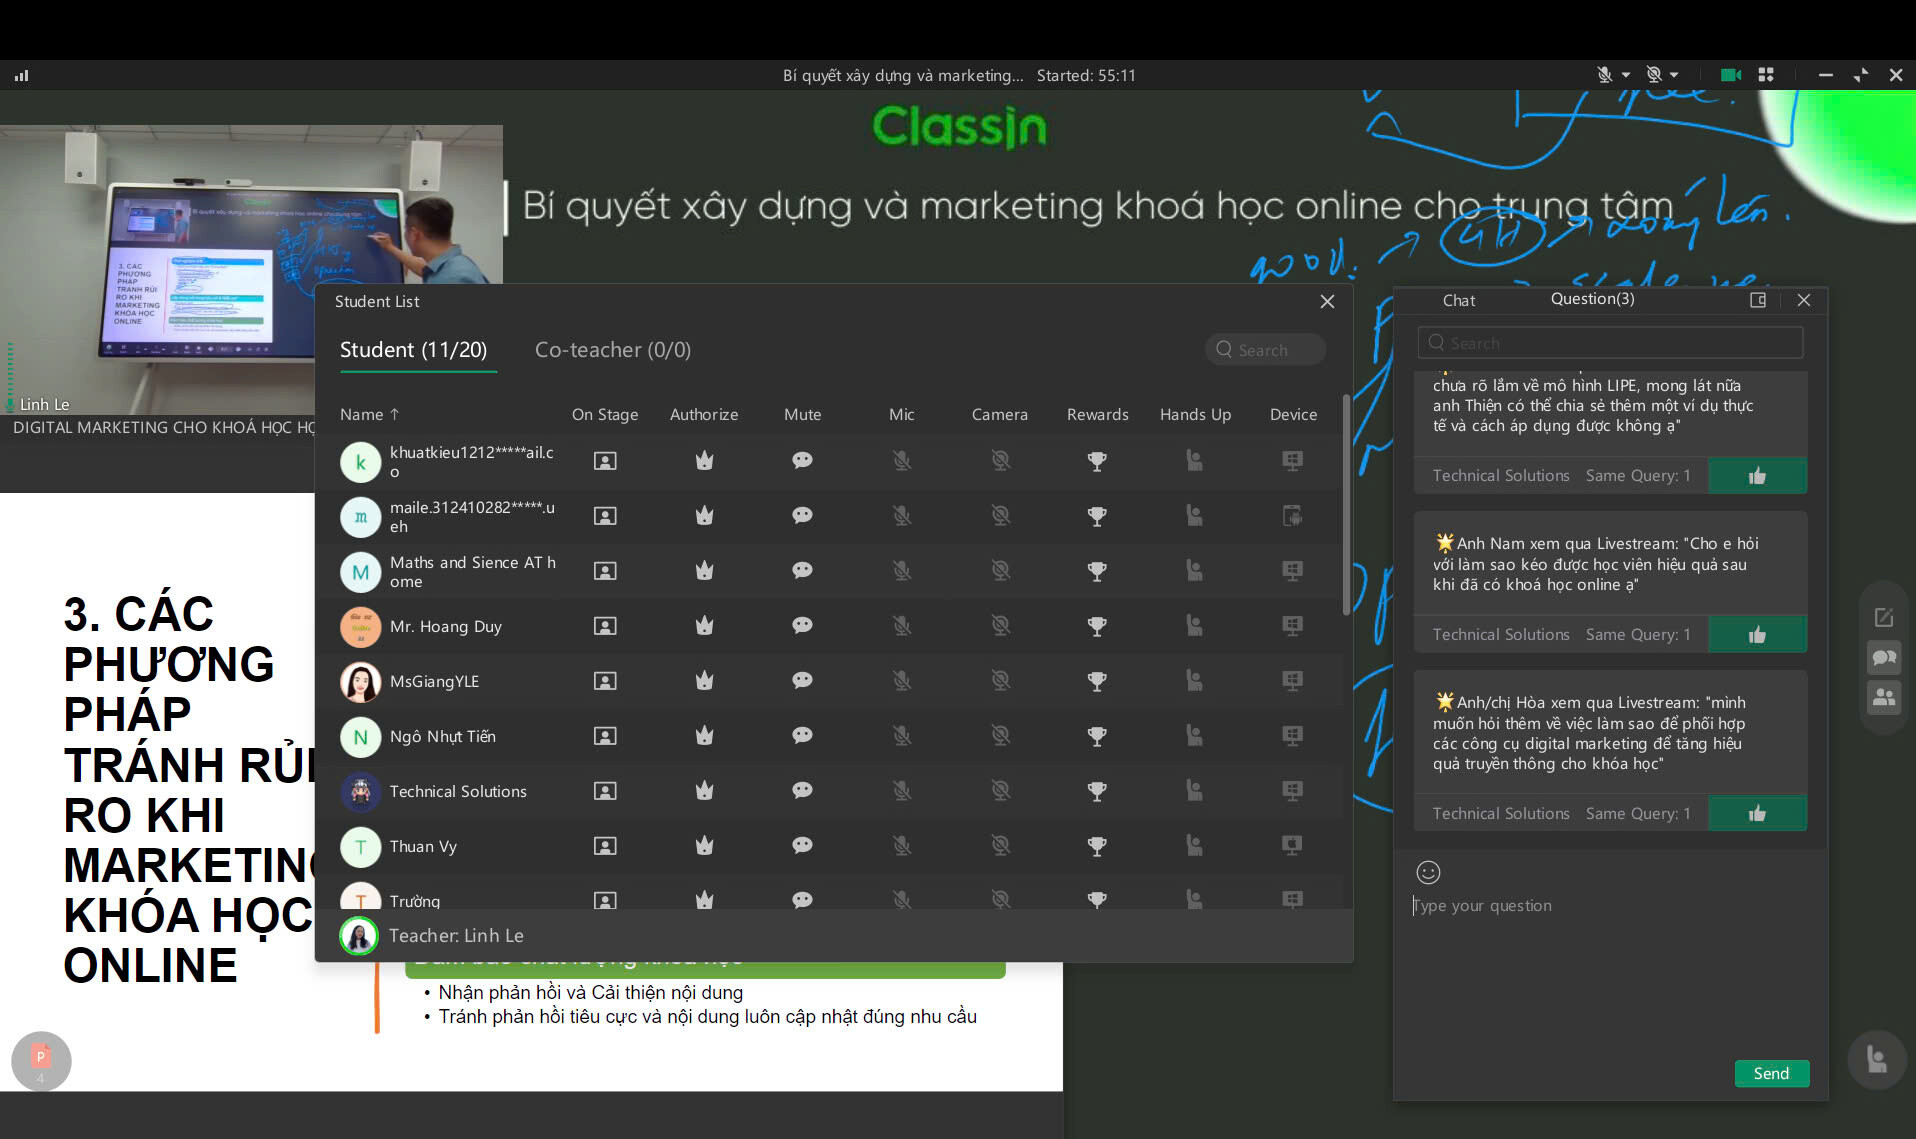Open the chat bubbles icon in right sidebar
This screenshot has height=1139, width=1916.
1884,658
